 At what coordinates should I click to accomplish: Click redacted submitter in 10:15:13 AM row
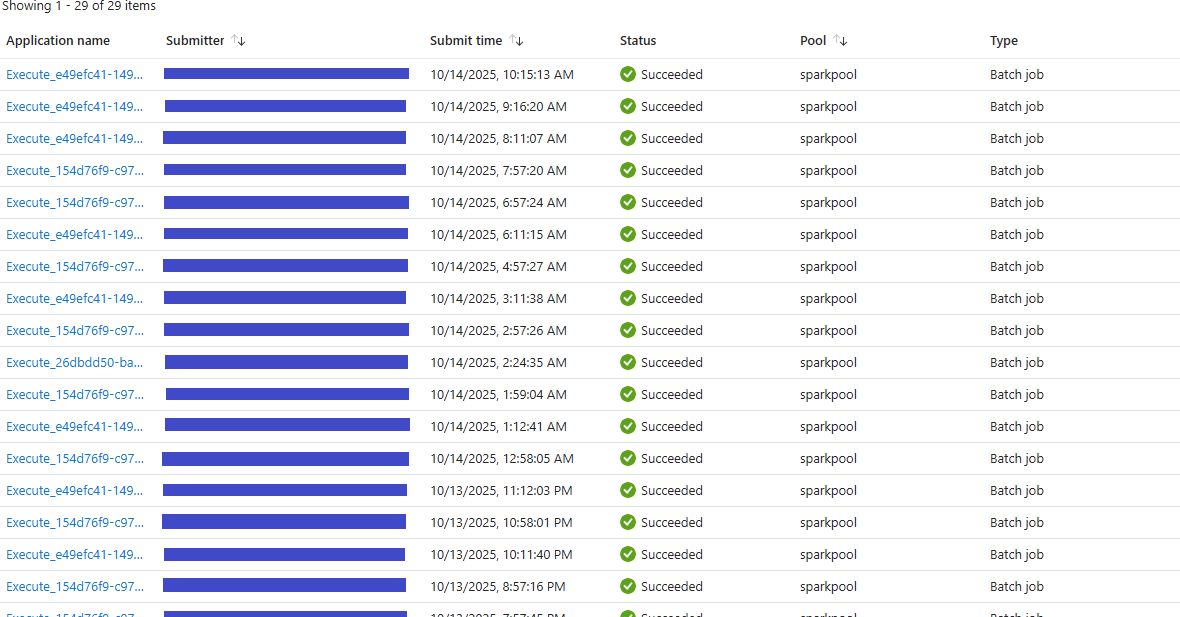(287, 74)
